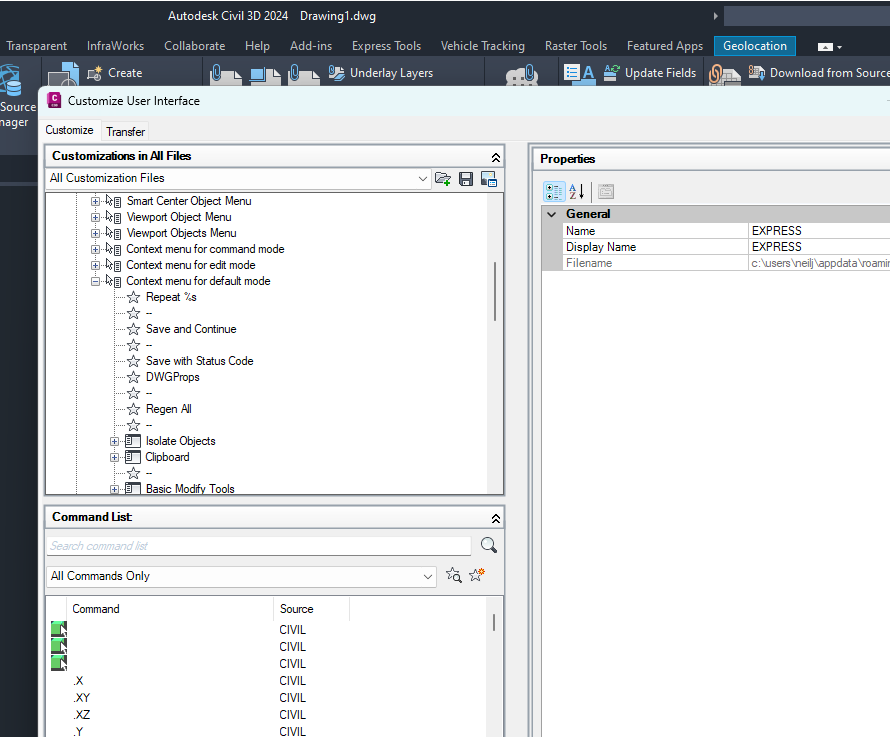Click the Save All Customization Files icon
The height and width of the screenshot is (737, 890).
tap(466, 178)
